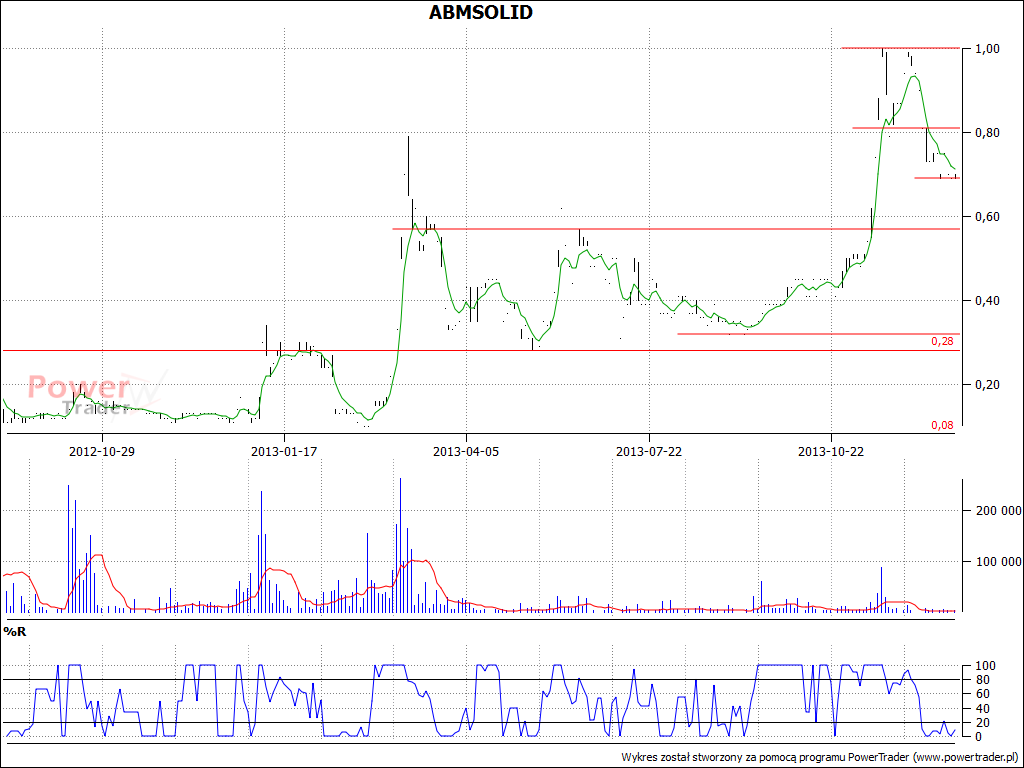This screenshot has height=768, width=1024.
Task: Click the PowerTrader footer credit text
Action: pyautogui.click(x=821, y=758)
